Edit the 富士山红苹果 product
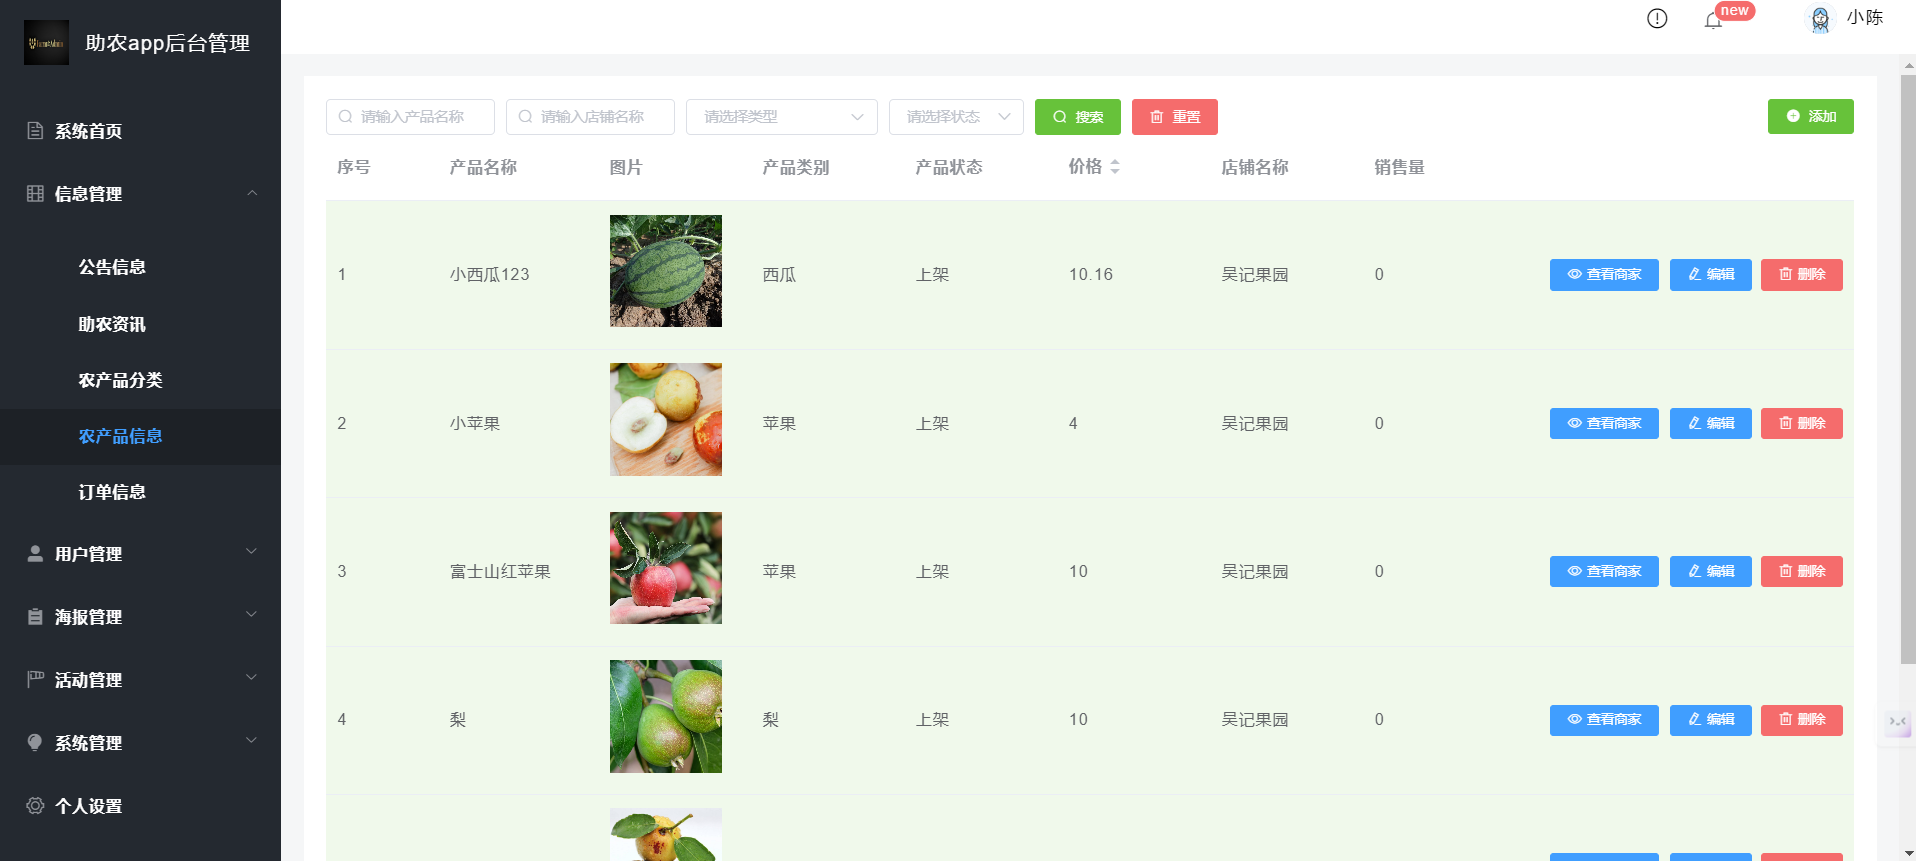The width and height of the screenshot is (1916, 861). click(1711, 571)
